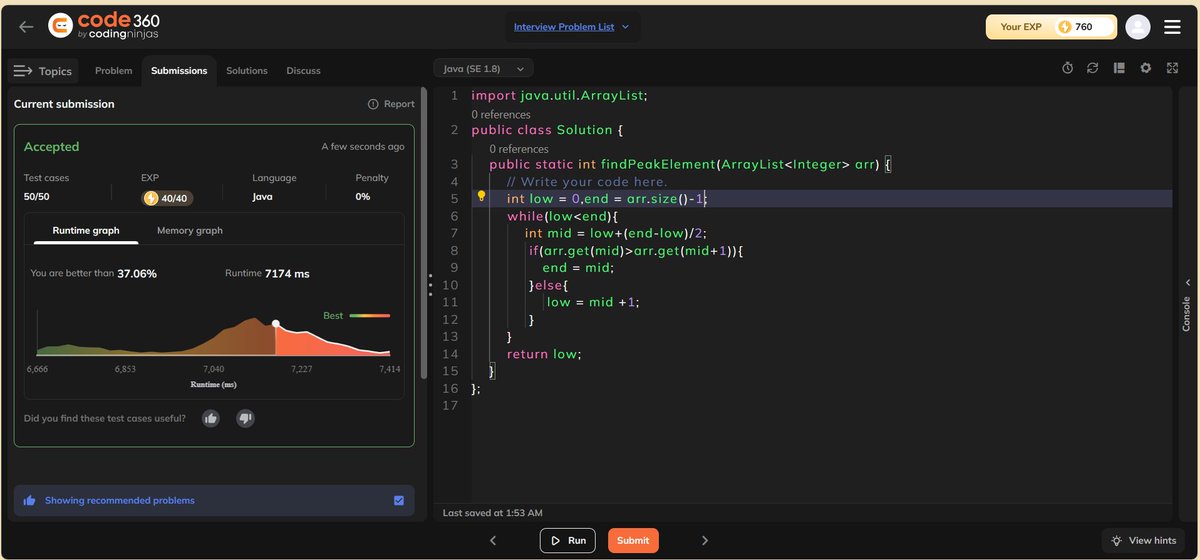Enter fullscreen editor mode

1171,68
